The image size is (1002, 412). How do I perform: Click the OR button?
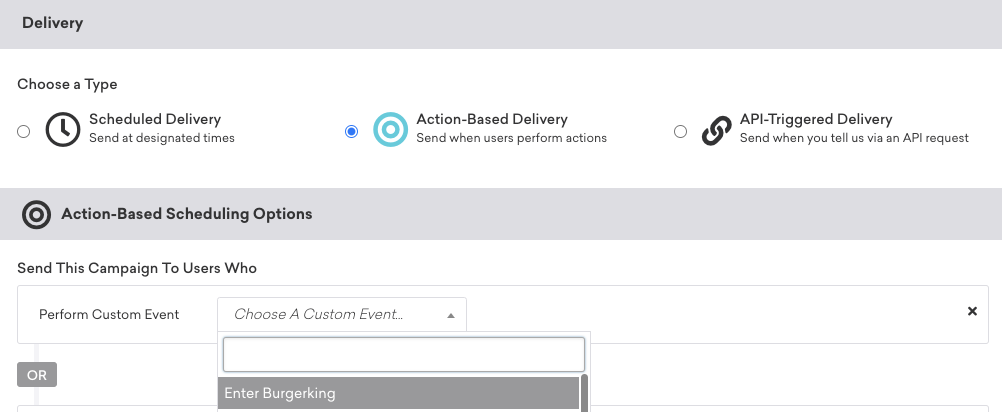pyautogui.click(x=37, y=375)
